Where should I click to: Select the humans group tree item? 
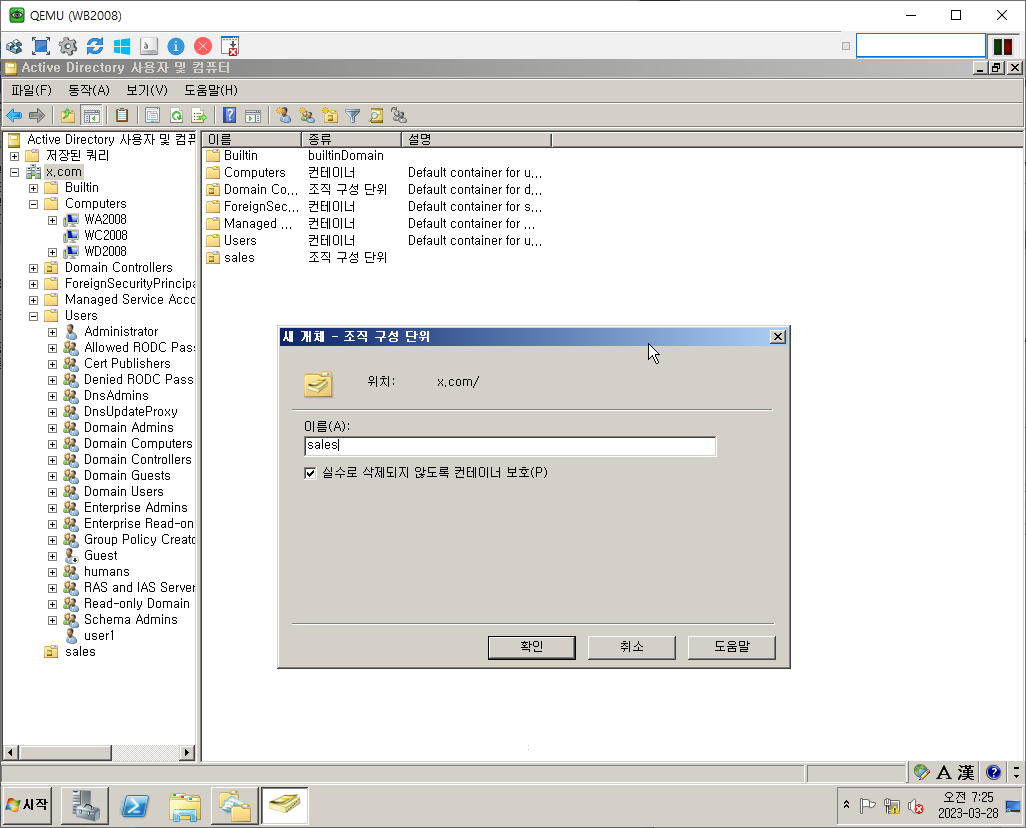tap(106, 572)
